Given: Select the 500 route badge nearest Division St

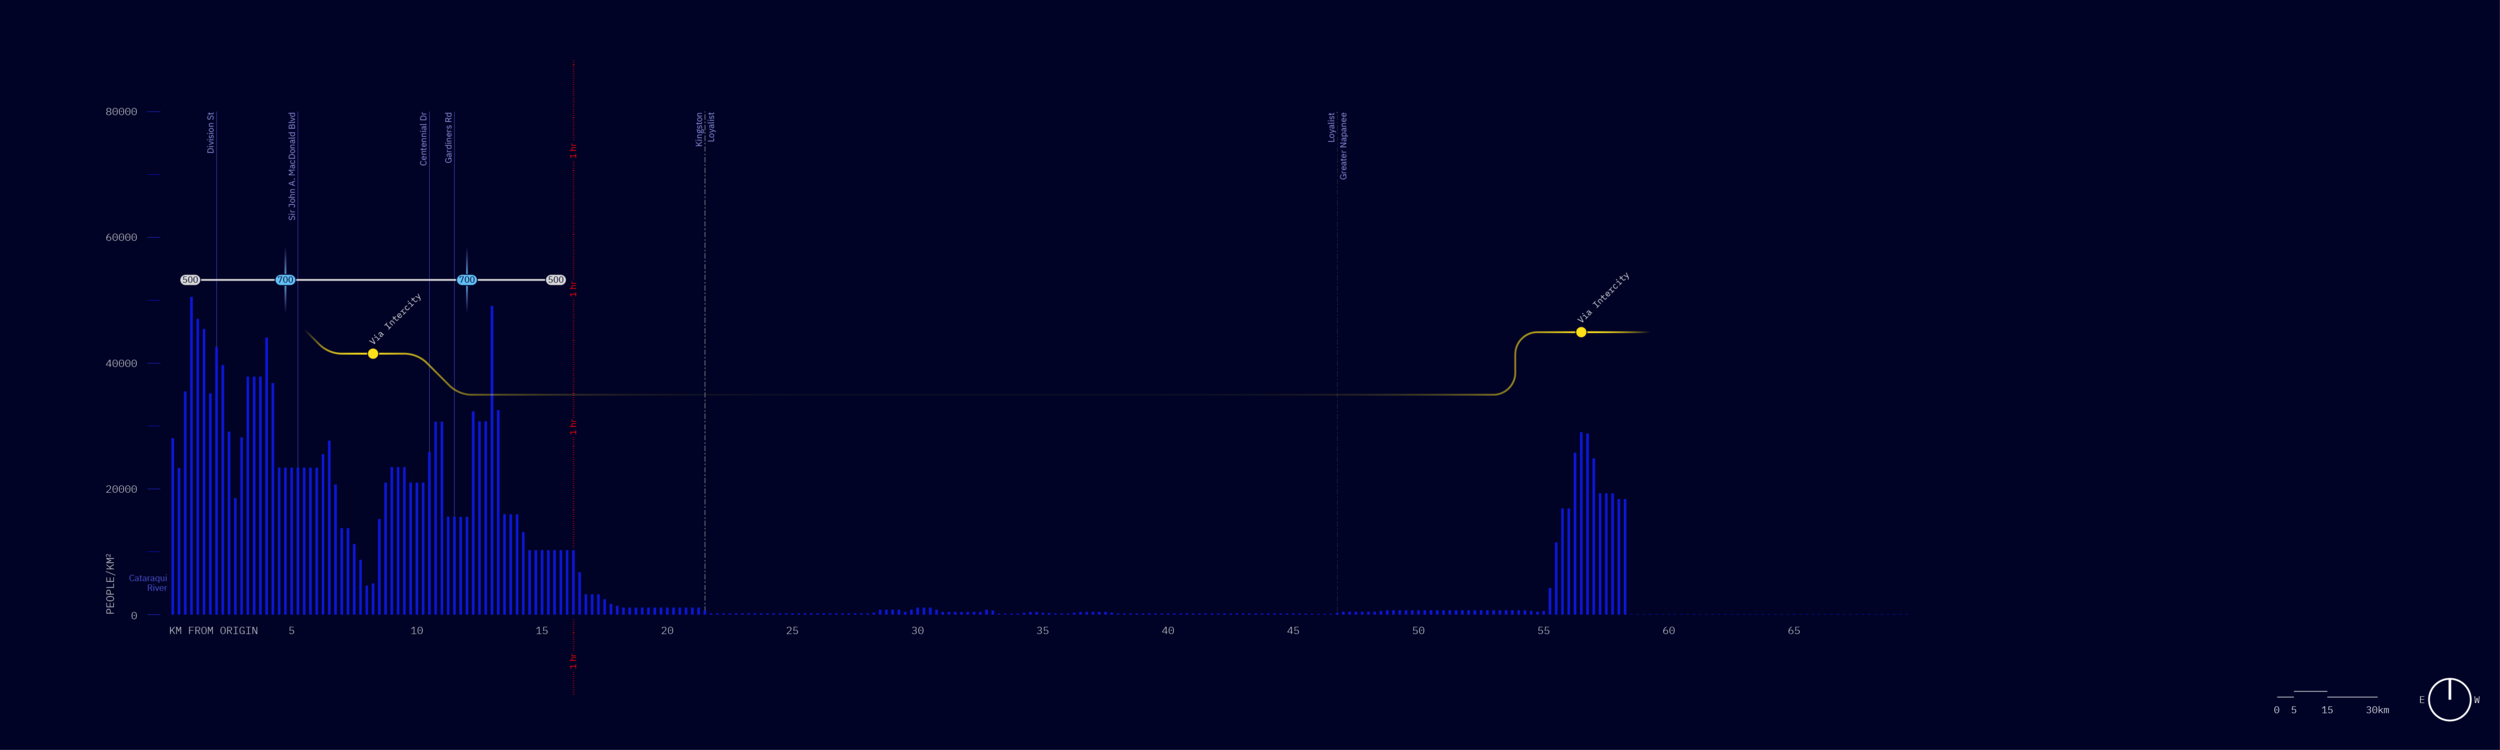Looking at the screenshot, I should 190,280.
